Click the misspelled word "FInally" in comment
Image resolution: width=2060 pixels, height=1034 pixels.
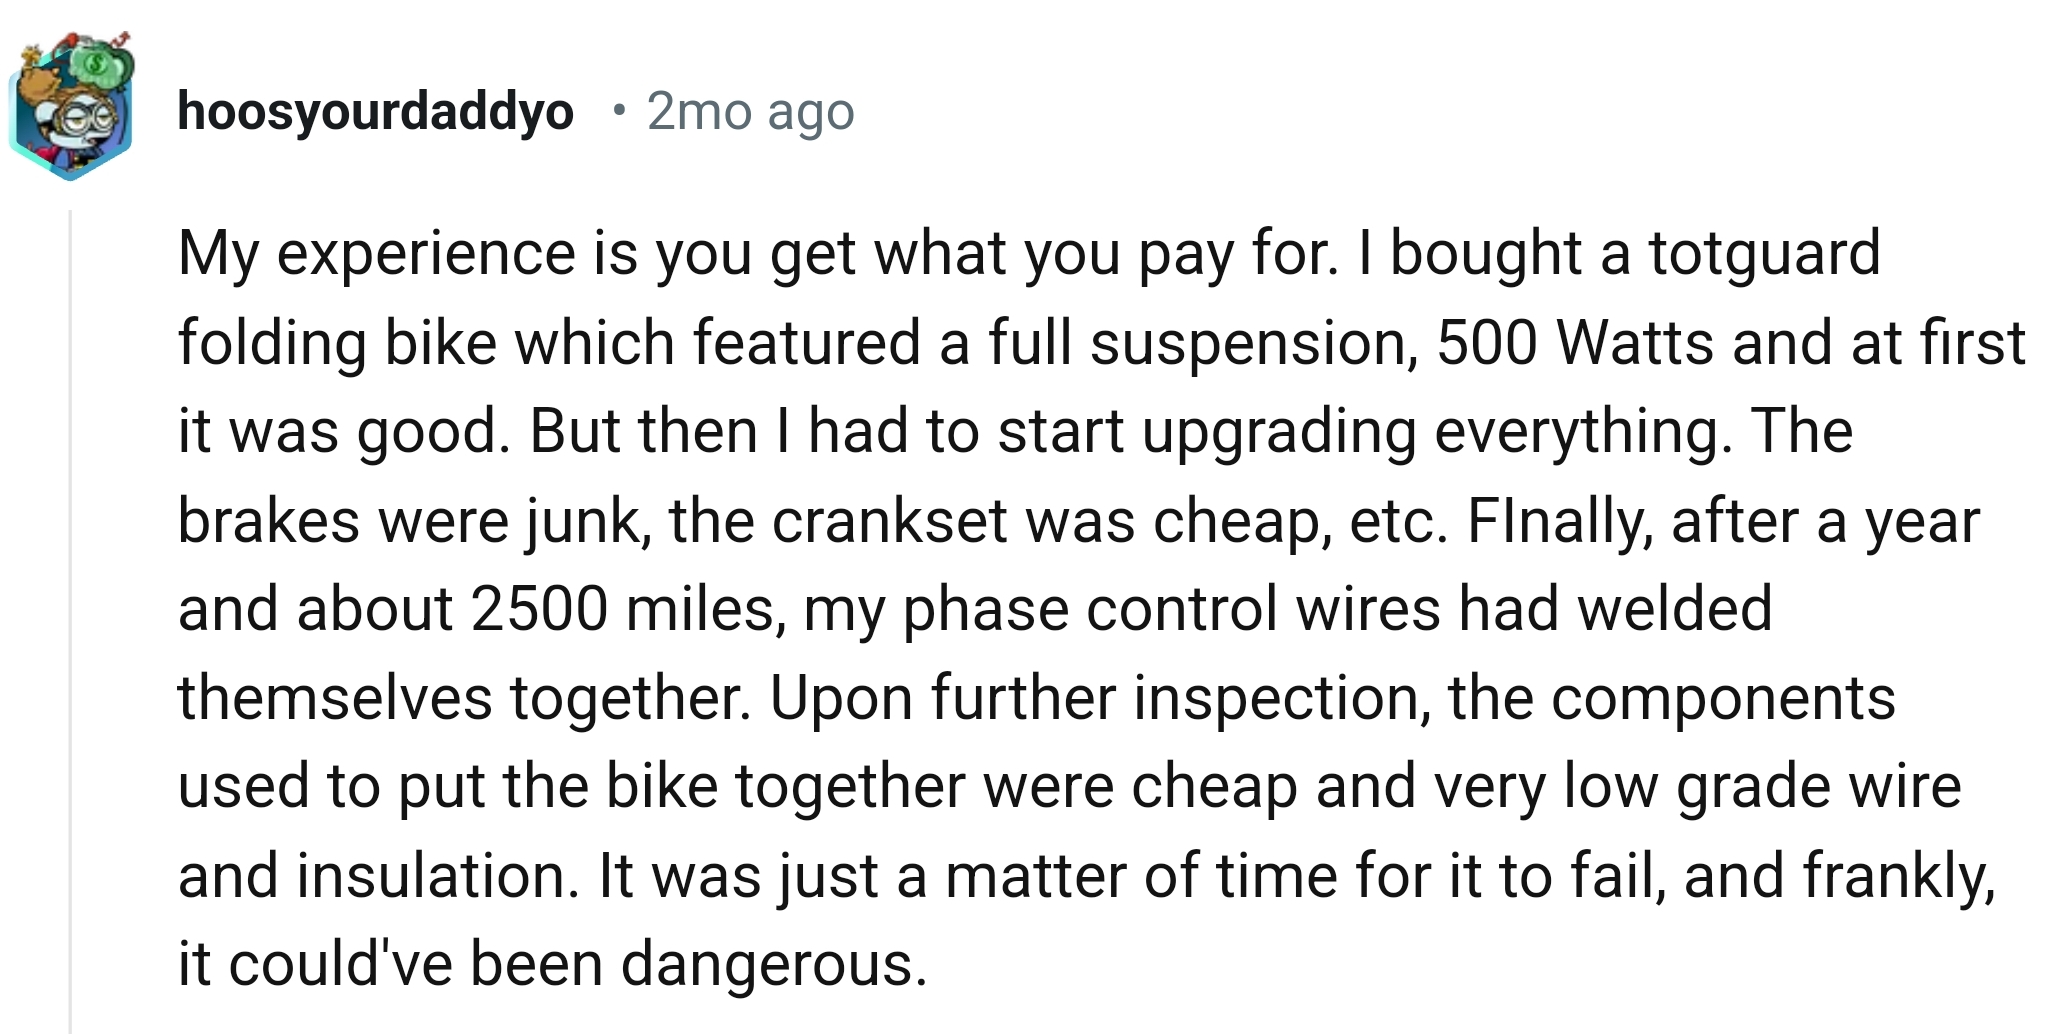pyautogui.click(x=1557, y=521)
